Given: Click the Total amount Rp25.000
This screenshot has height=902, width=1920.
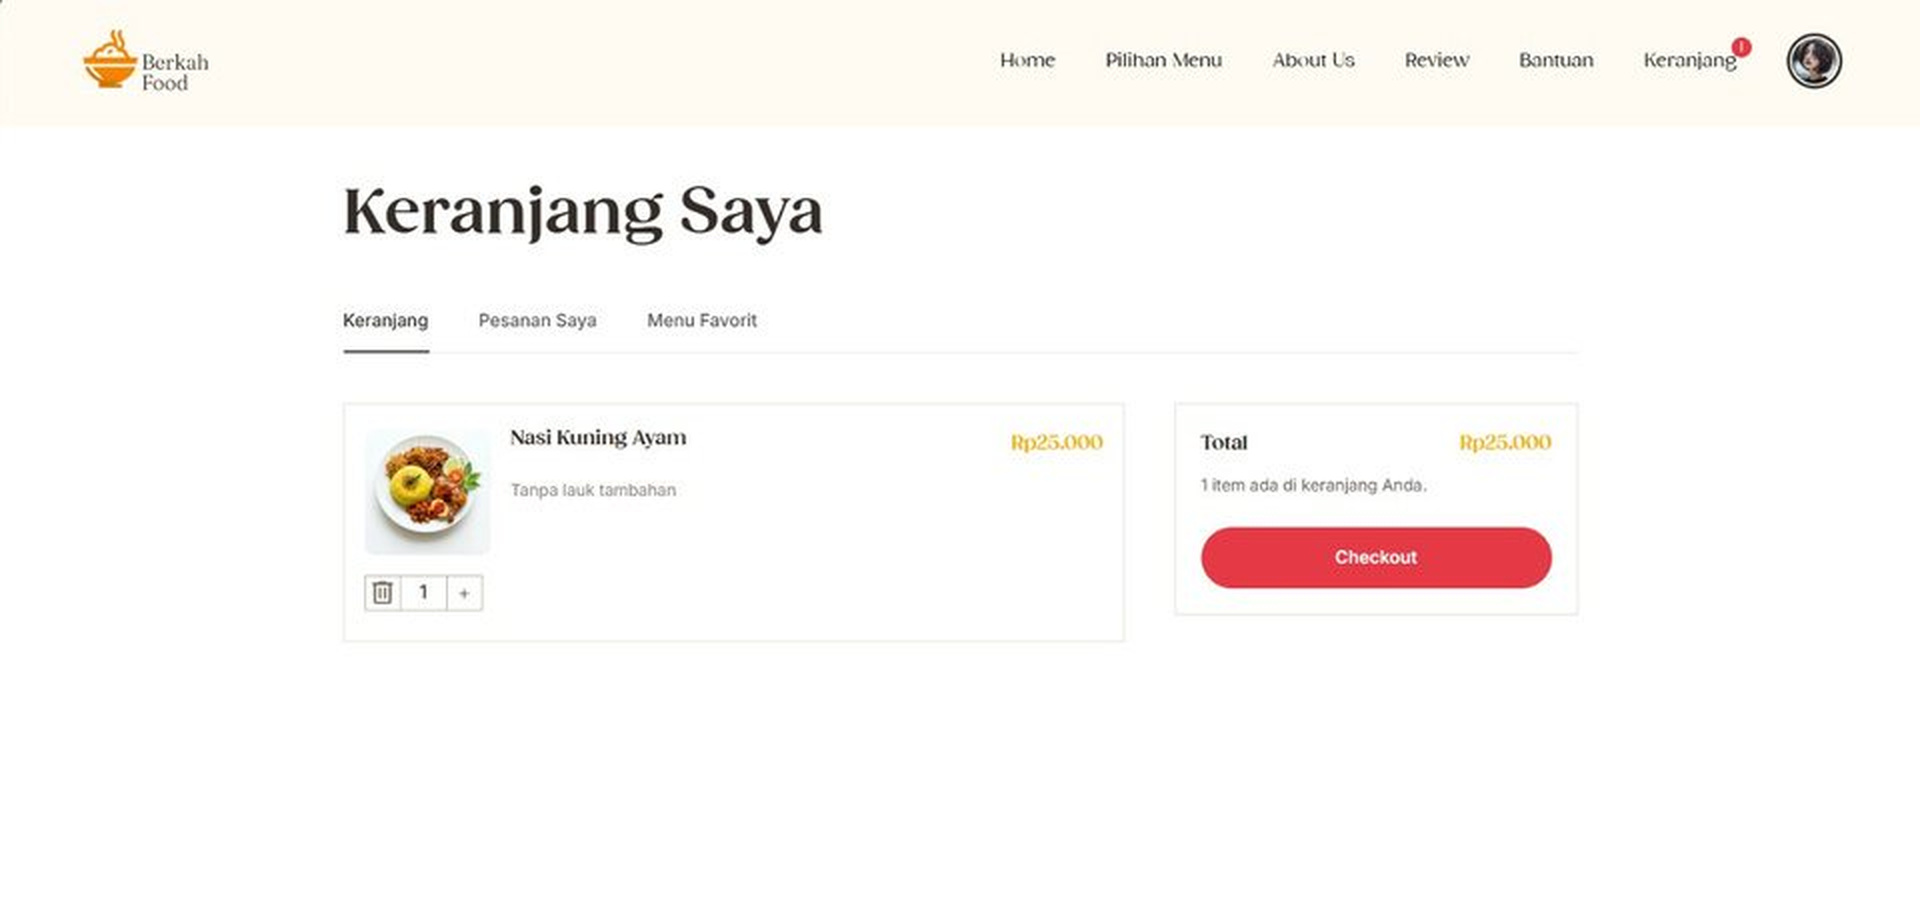Looking at the screenshot, I should pos(1505,442).
